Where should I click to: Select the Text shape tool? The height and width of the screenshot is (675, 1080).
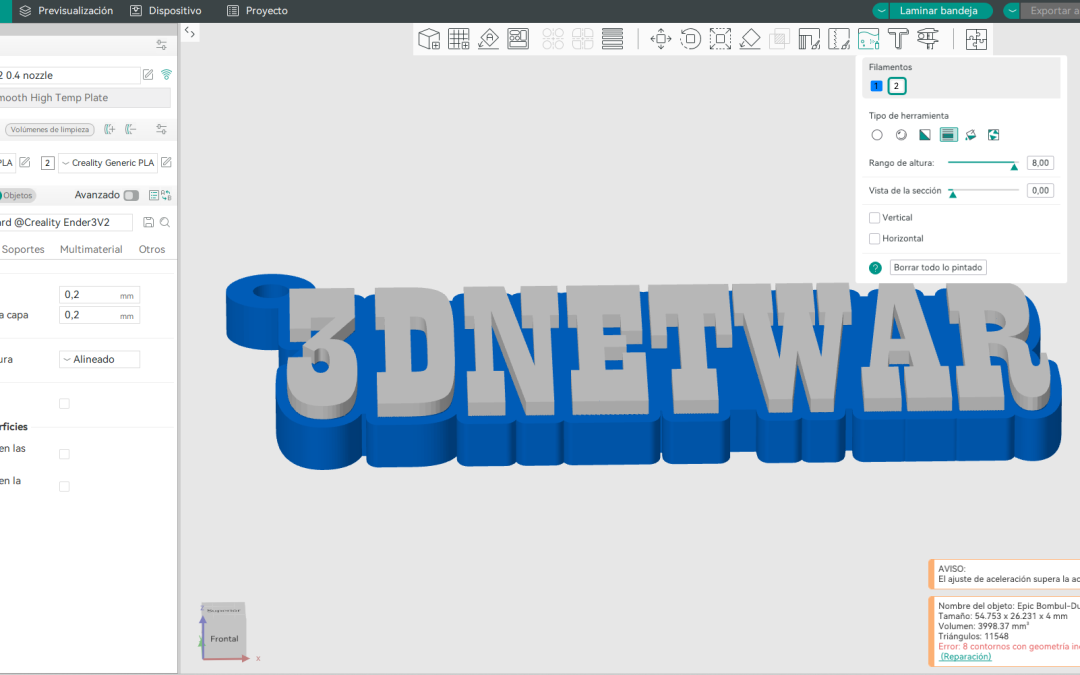[898, 39]
